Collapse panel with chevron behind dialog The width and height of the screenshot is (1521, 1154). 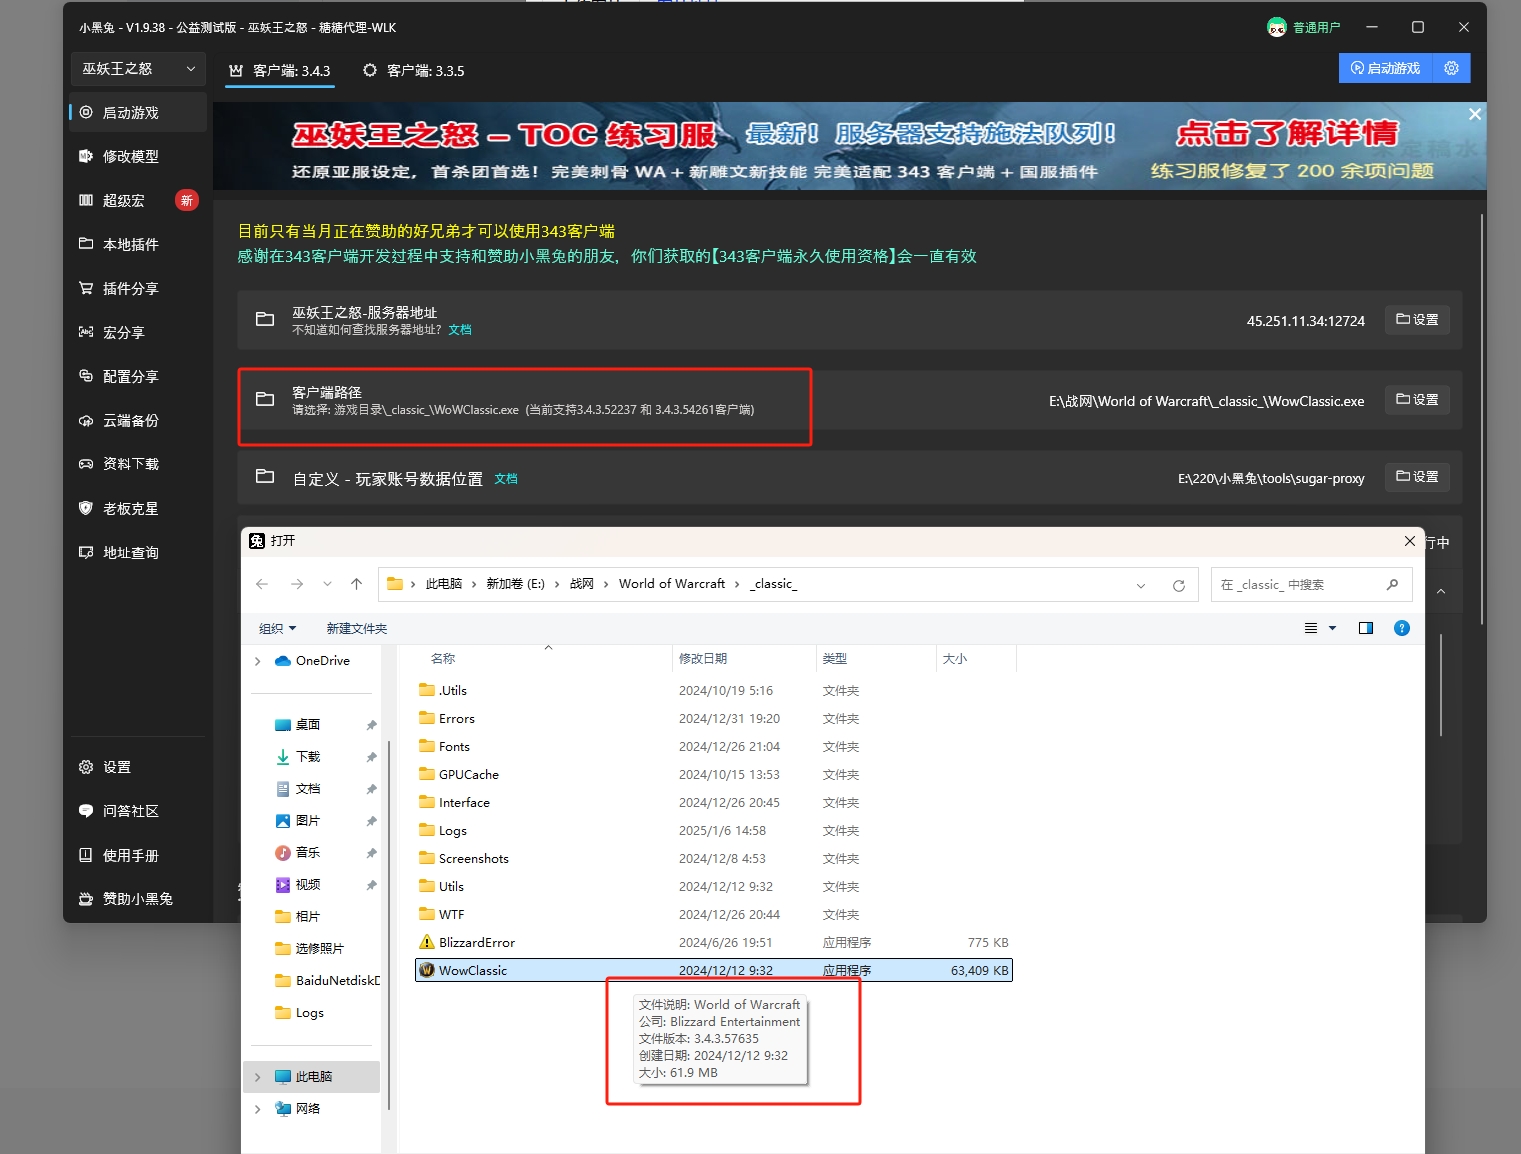pyautogui.click(x=1441, y=591)
